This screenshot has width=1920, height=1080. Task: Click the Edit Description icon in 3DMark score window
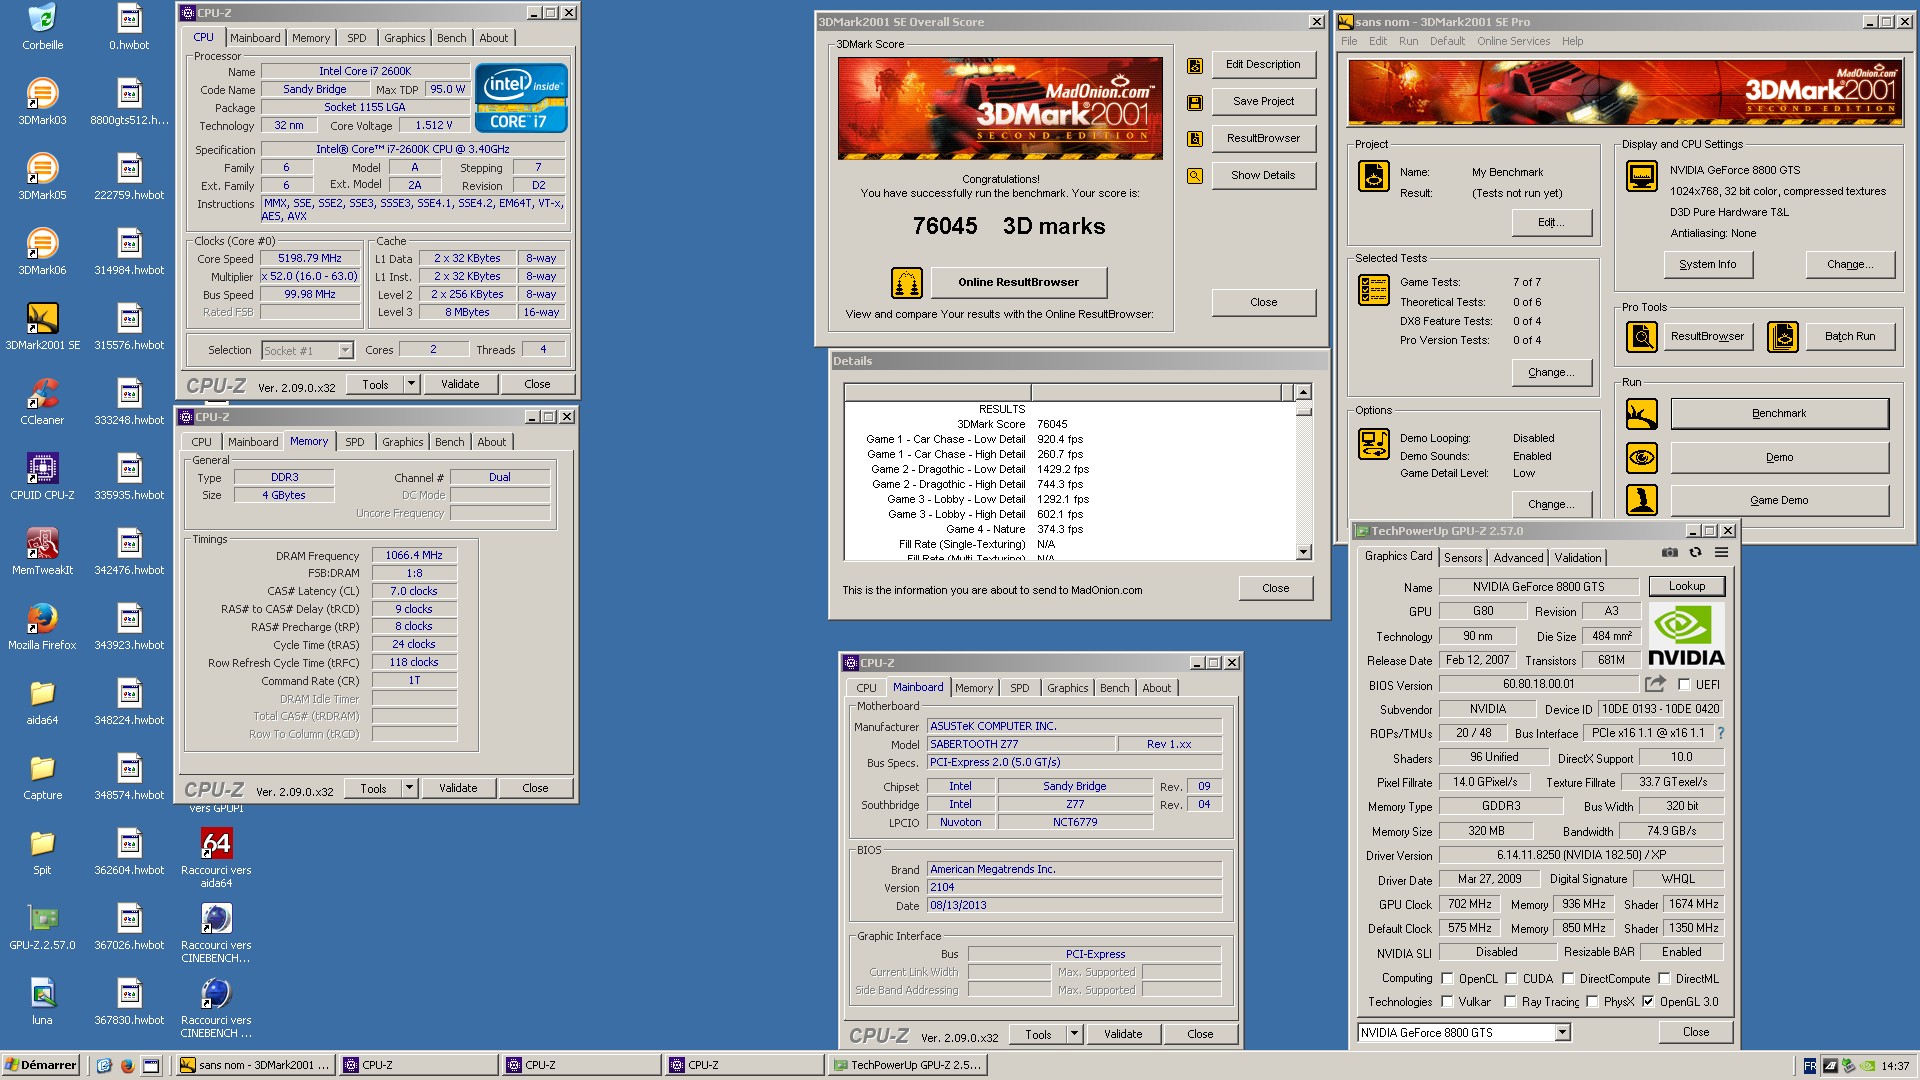[x=1194, y=66]
